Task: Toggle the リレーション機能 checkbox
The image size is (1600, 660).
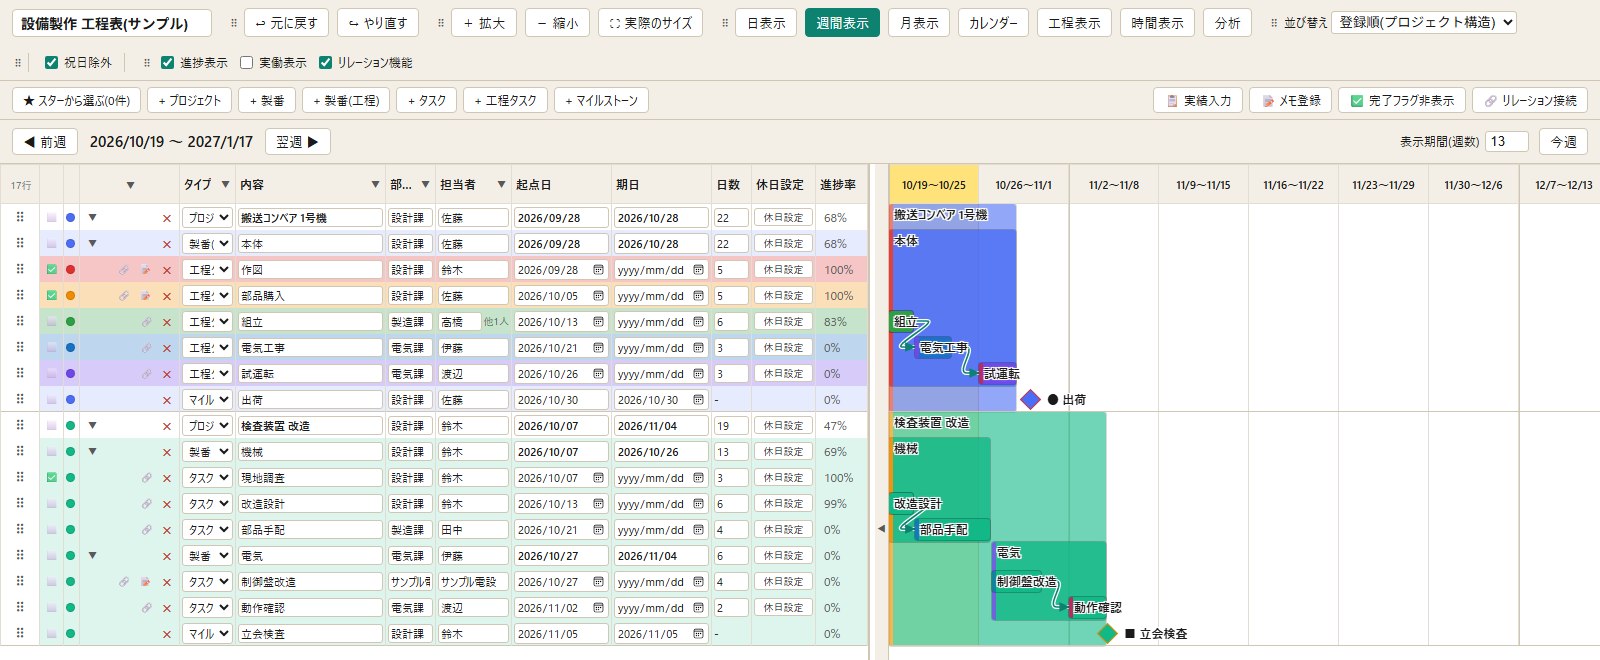Action: [x=325, y=62]
